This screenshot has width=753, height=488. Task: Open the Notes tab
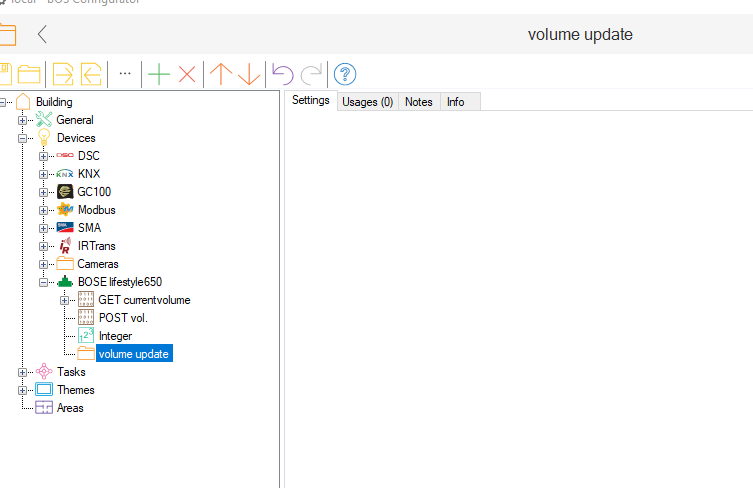[x=419, y=102]
